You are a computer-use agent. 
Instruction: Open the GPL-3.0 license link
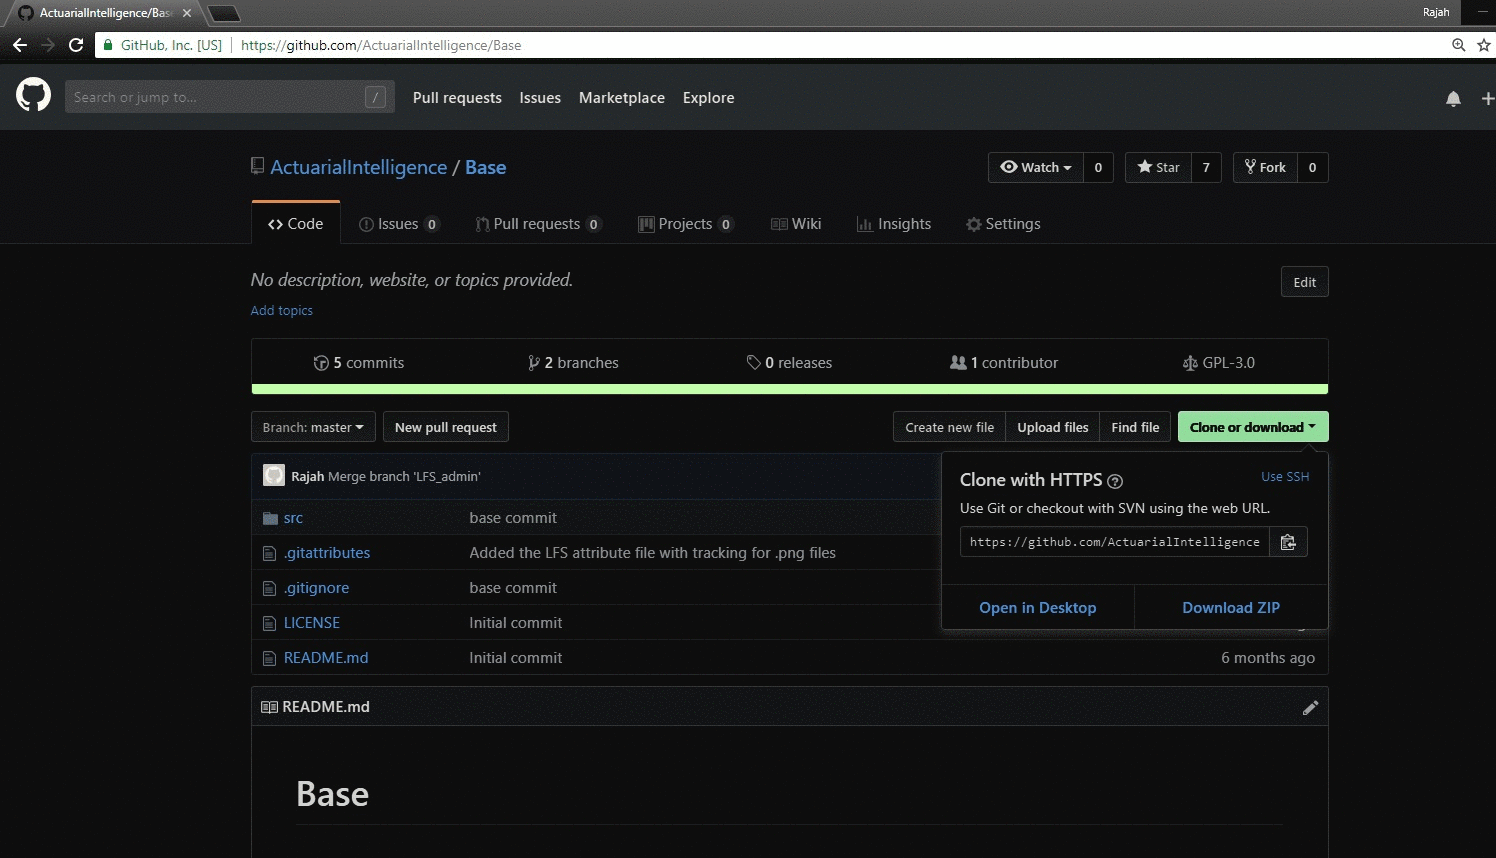click(1219, 363)
